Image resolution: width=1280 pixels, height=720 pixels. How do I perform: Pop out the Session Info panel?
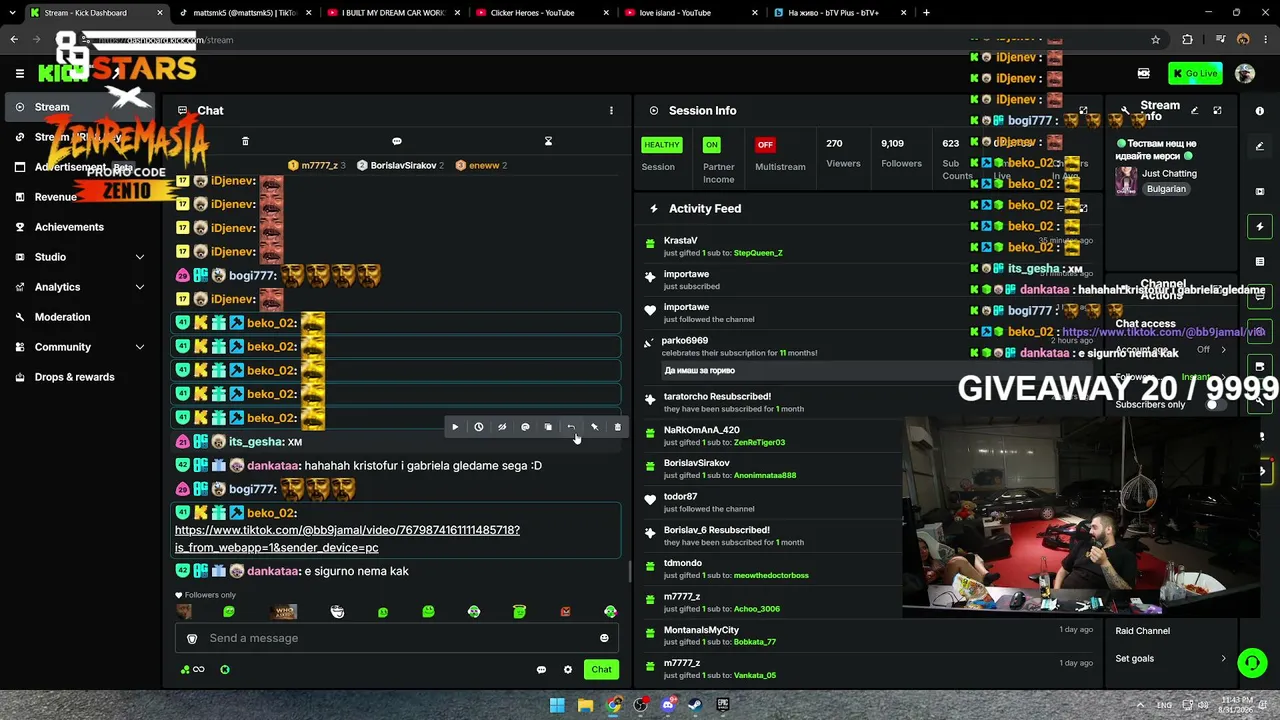1083,111
